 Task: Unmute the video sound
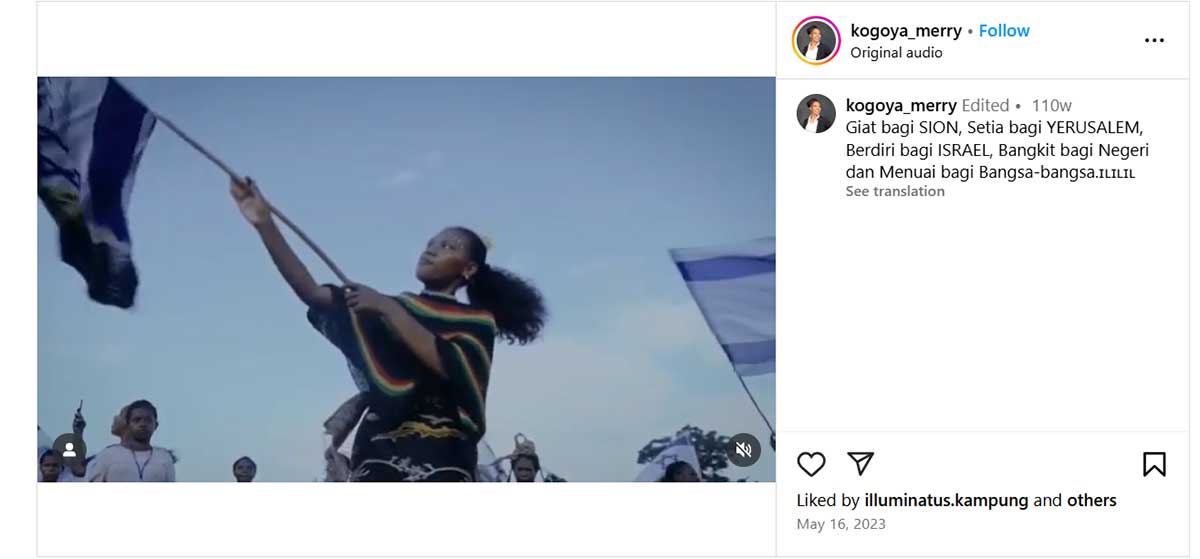click(743, 450)
